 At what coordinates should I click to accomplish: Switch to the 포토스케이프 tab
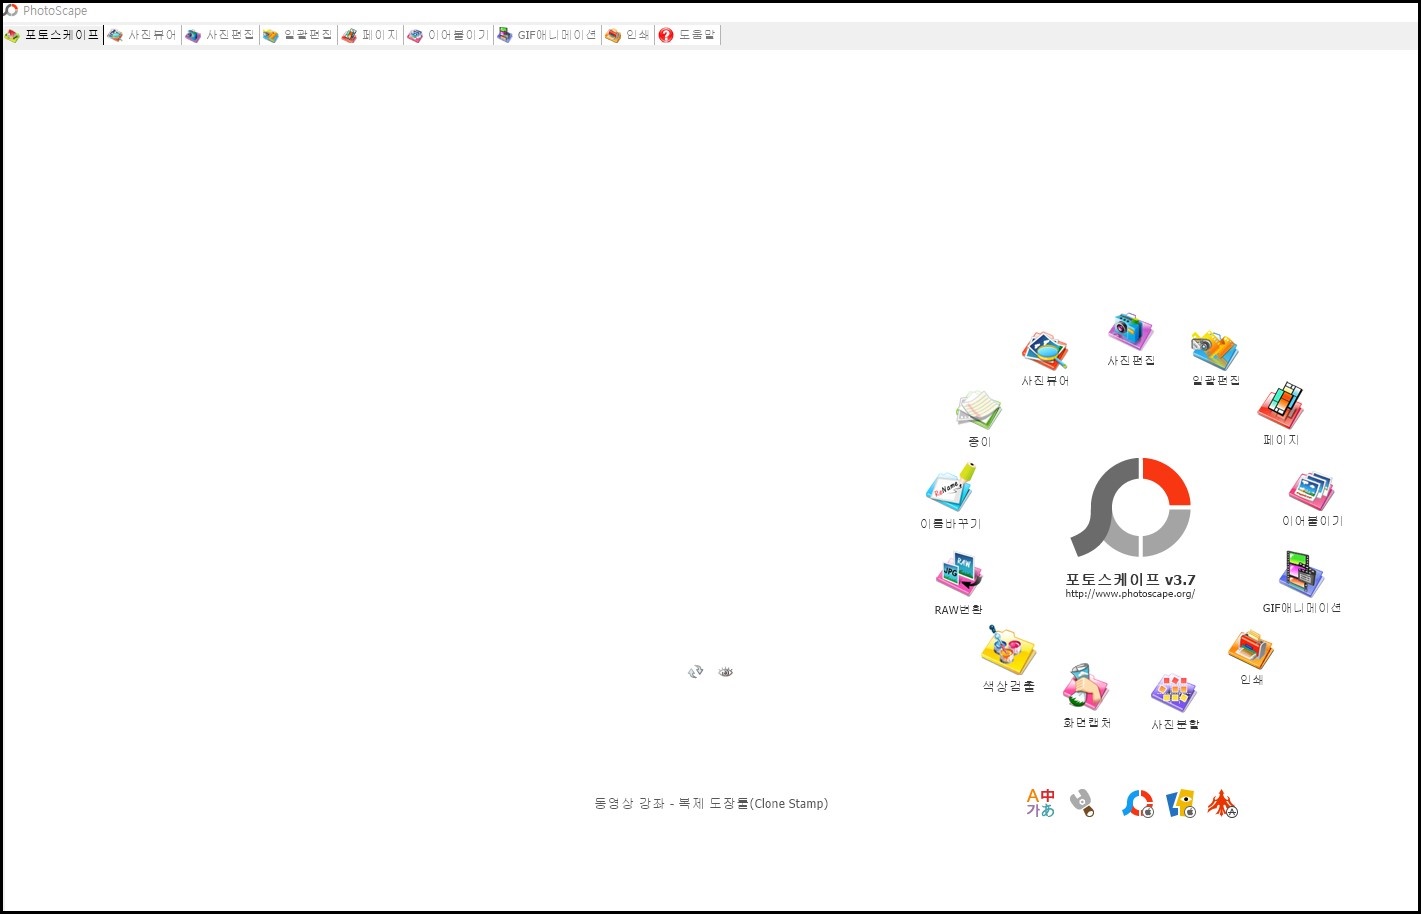(52, 35)
